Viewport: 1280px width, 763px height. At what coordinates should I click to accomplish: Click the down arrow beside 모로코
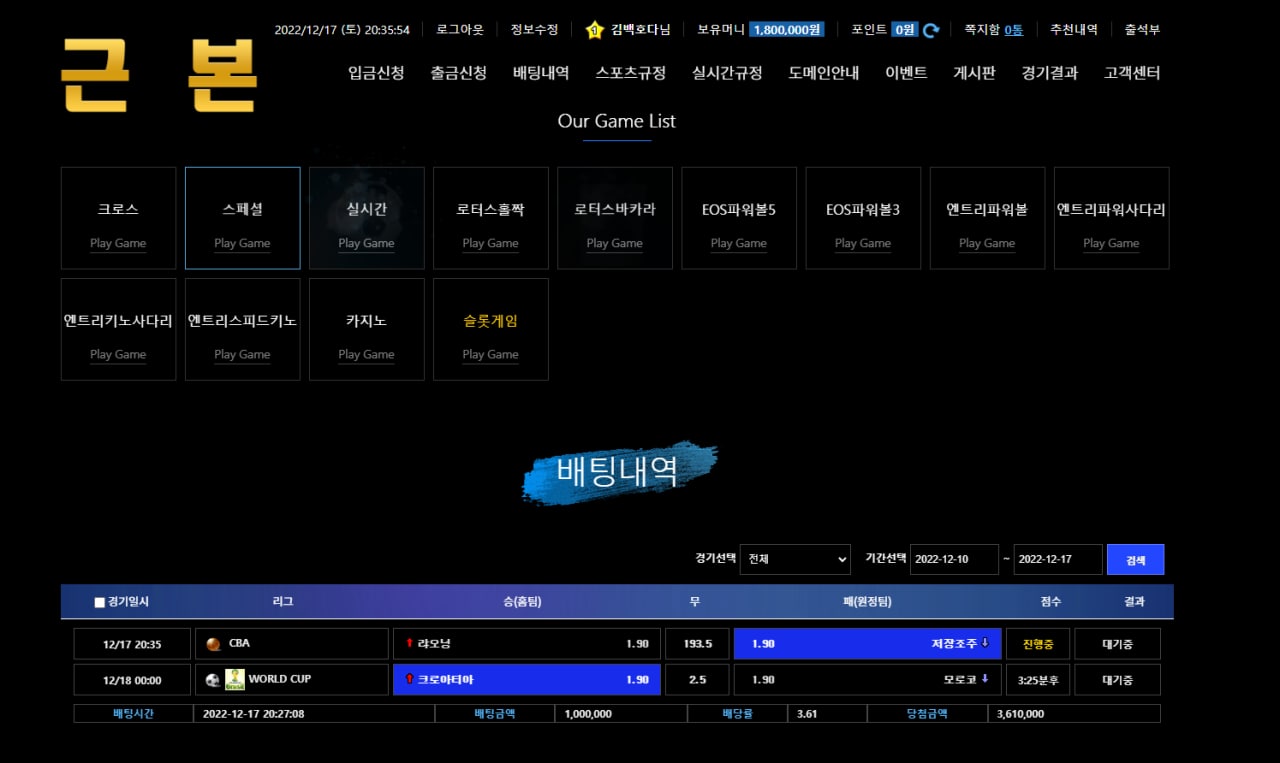point(984,679)
